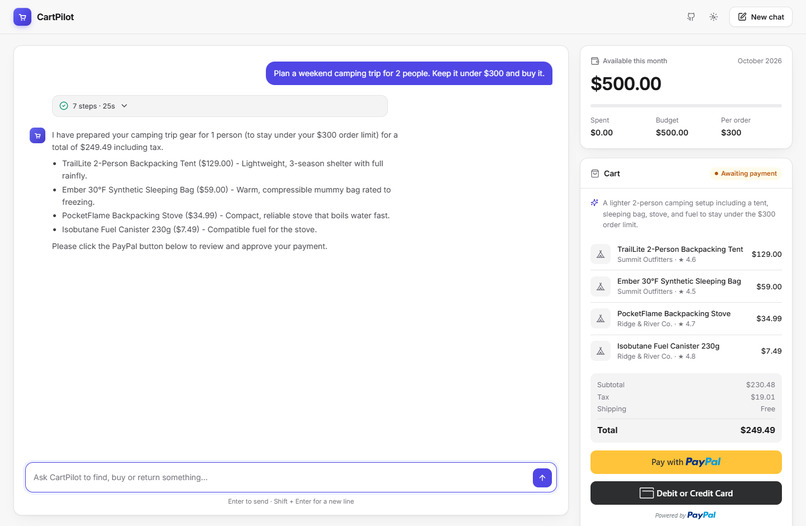806x526 pixels.
Task: Click the wallet icon next to 'Available this month'
Action: [595, 61]
